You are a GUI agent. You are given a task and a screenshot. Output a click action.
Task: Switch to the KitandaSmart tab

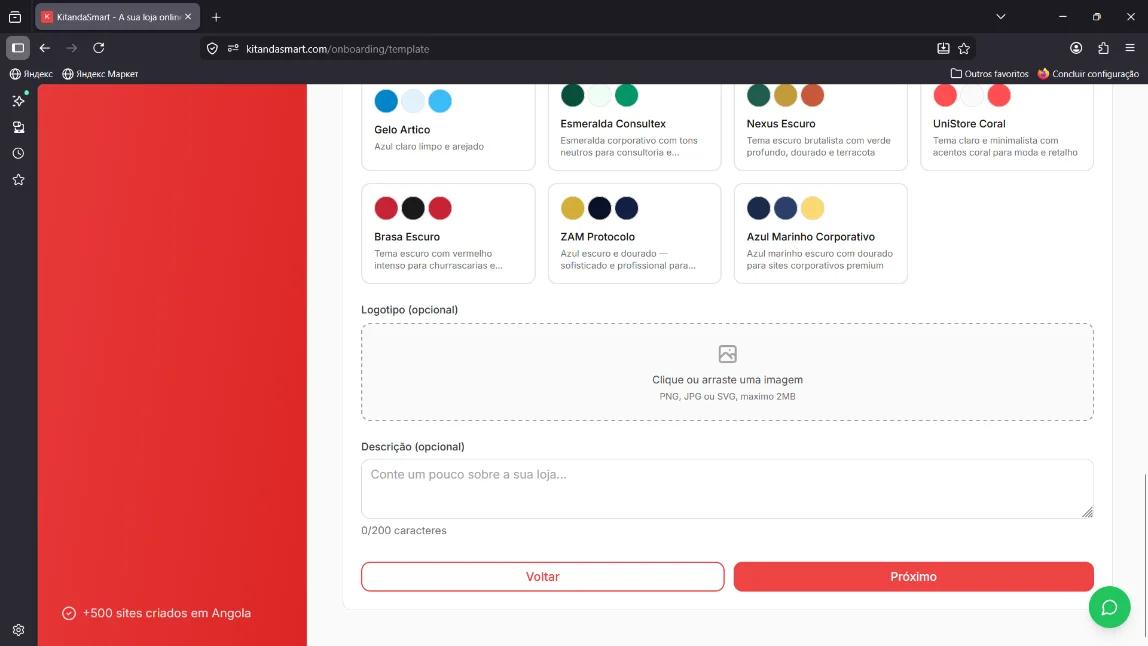tap(117, 17)
